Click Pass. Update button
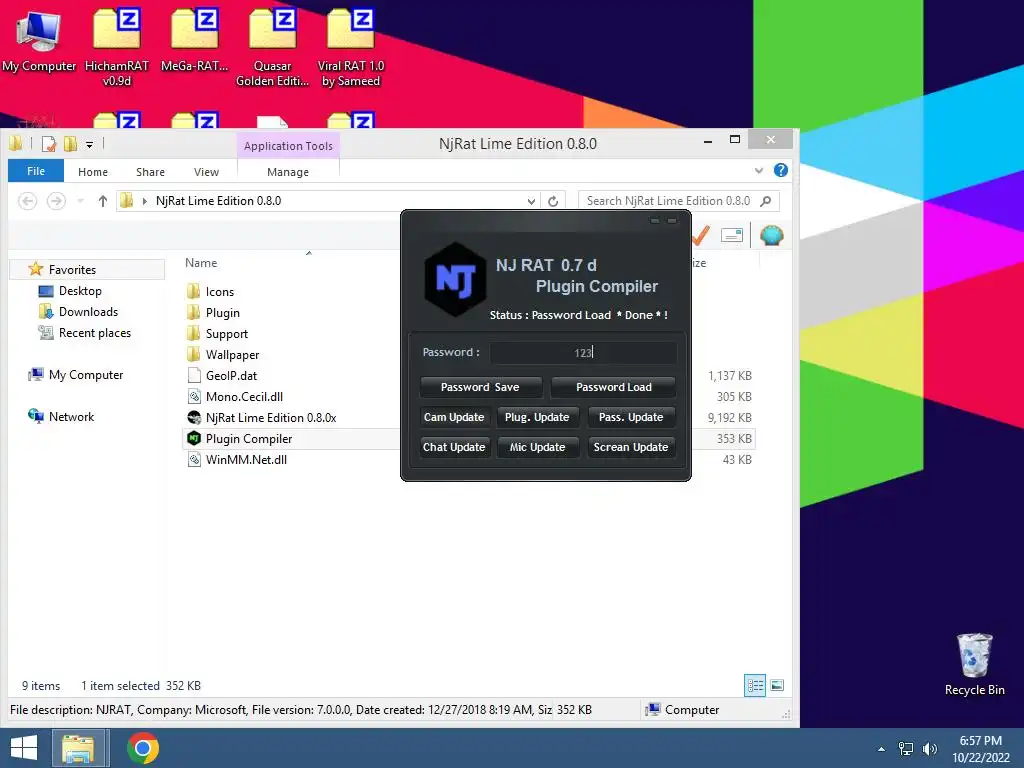Screen dimensions: 1024x768 631,417
